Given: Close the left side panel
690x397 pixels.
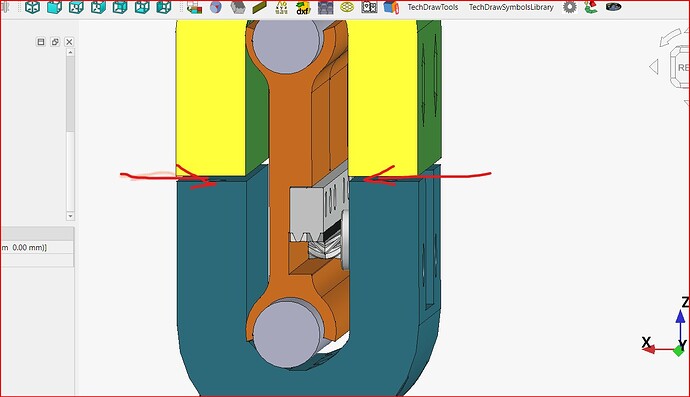Looking at the screenshot, I should coord(69,42).
